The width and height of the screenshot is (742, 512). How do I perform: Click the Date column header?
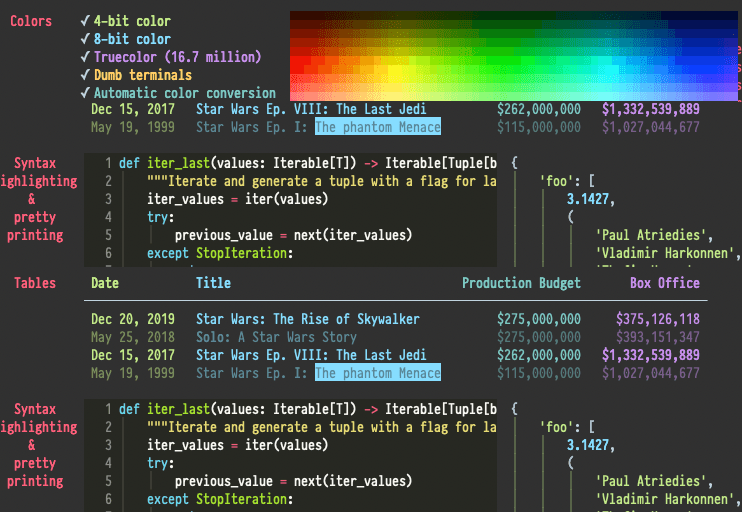point(105,283)
